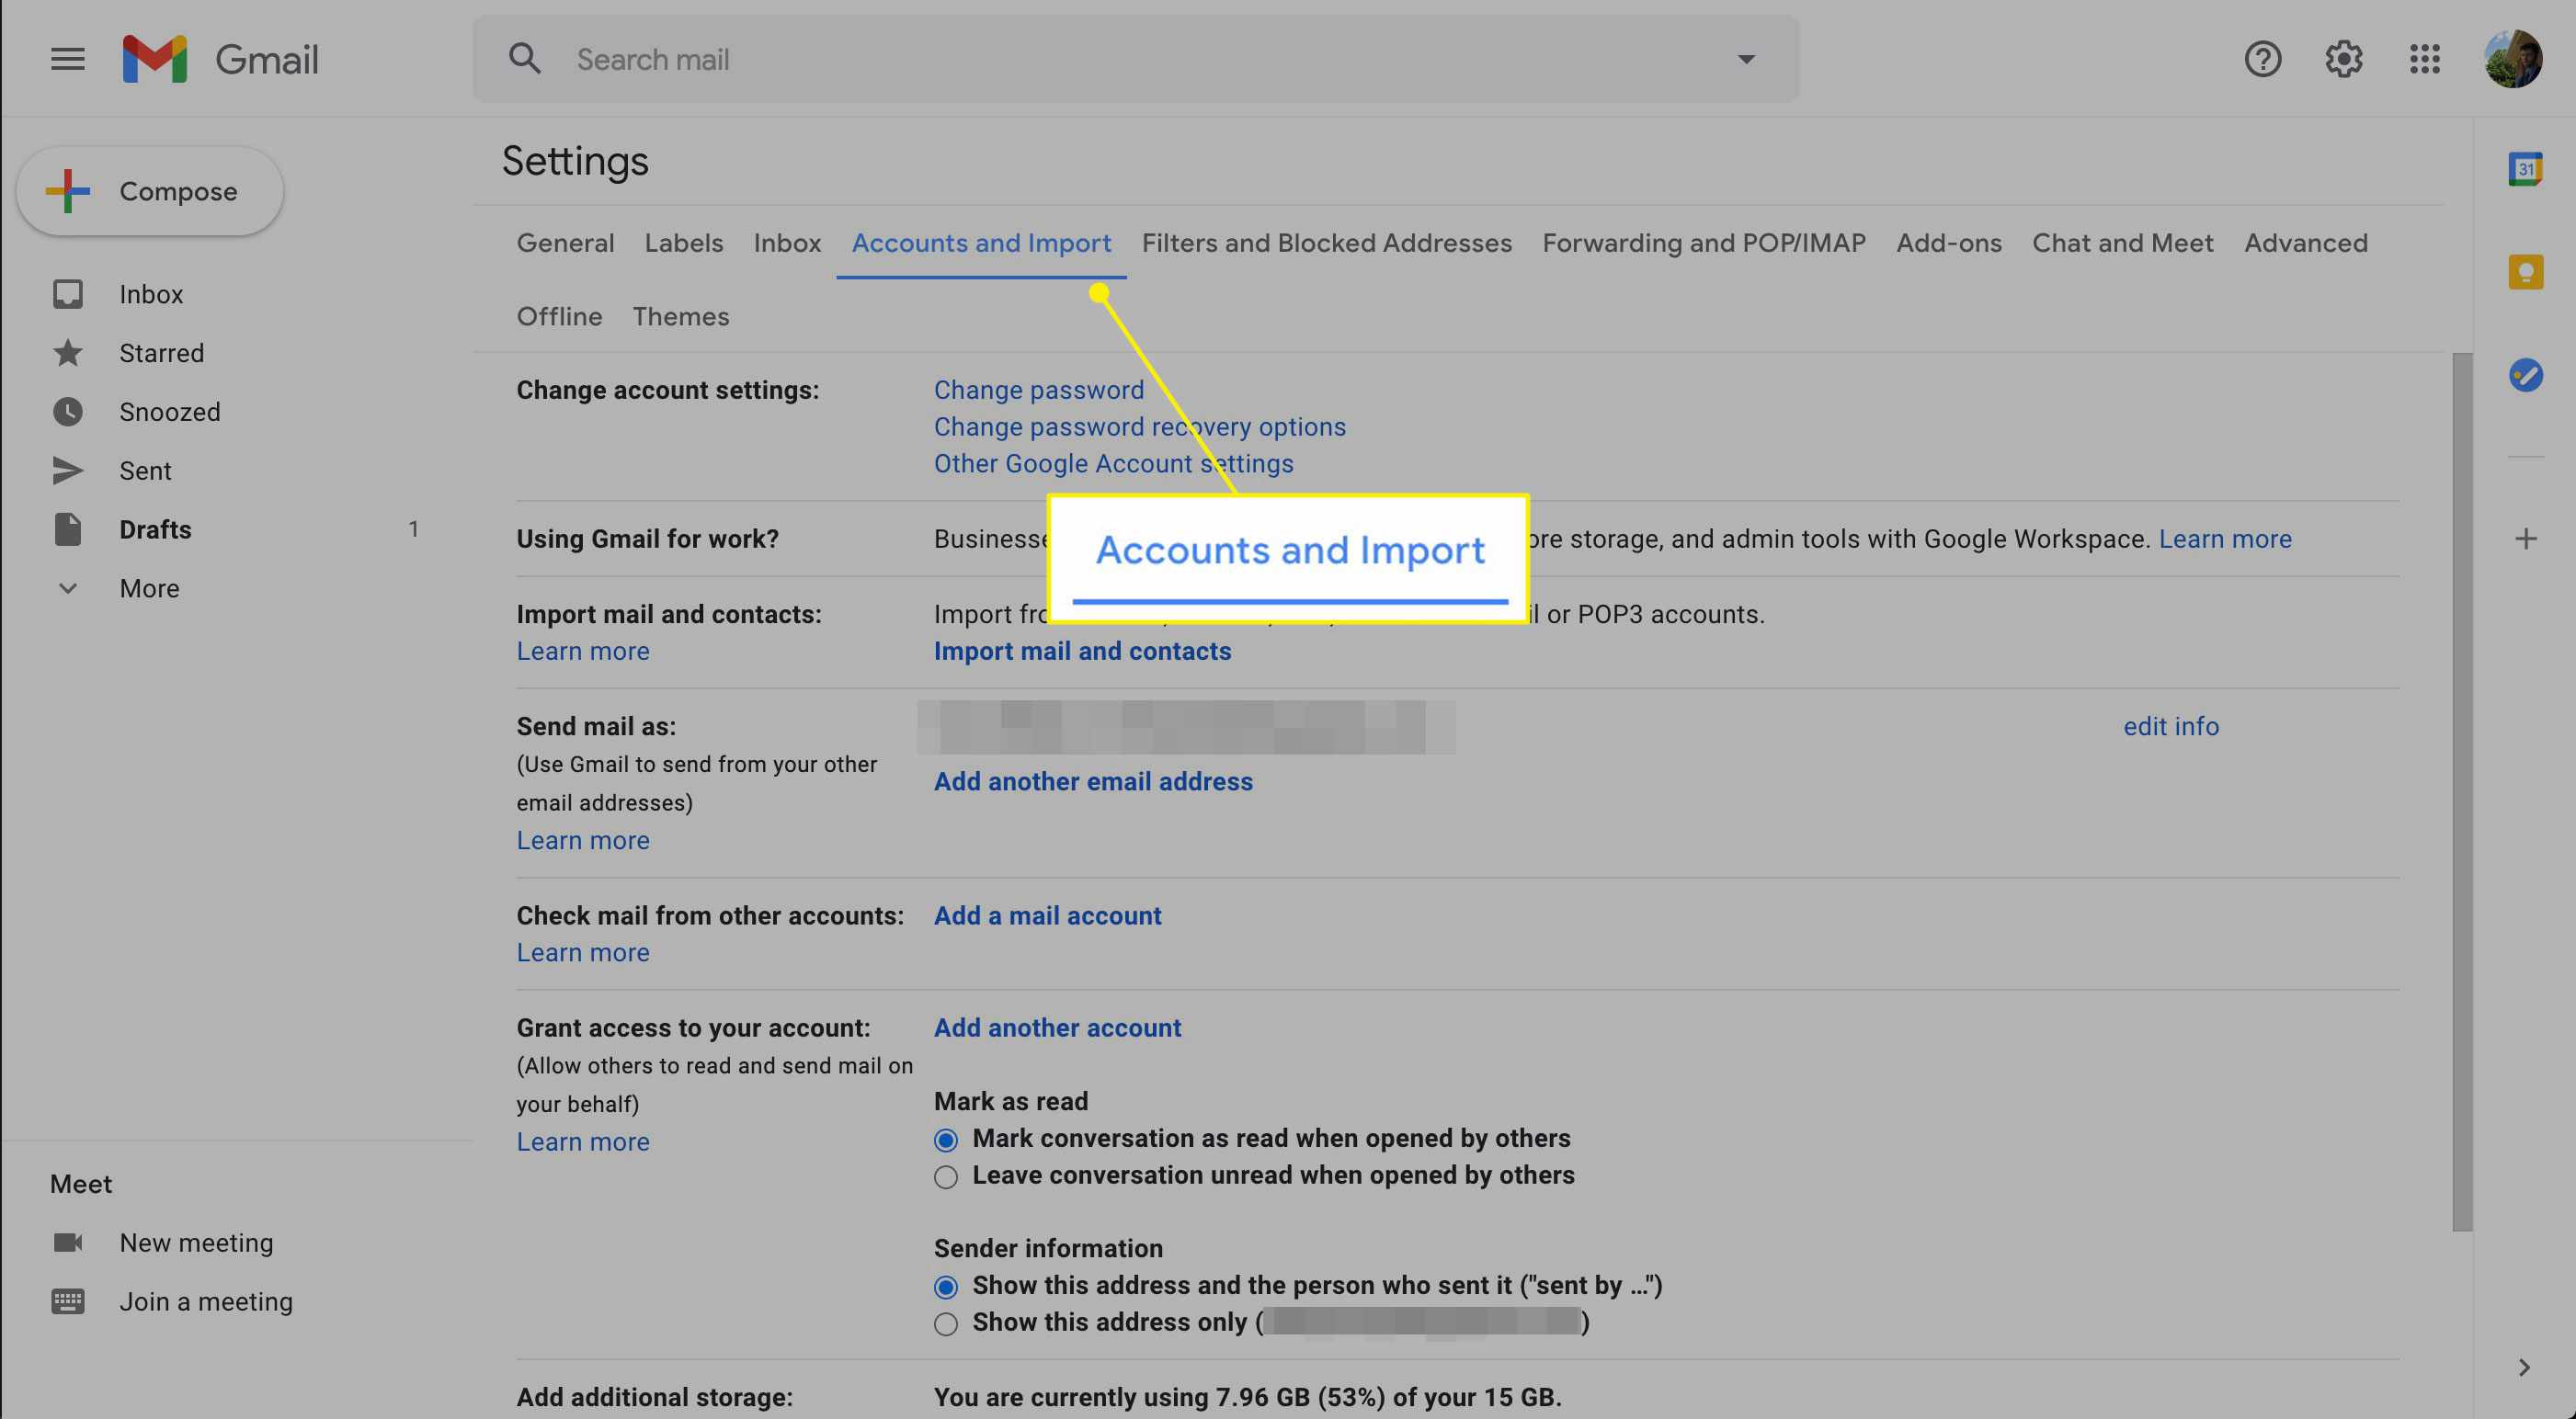Click Import mail and contacts link
Screen dimensions: 2576x1419
click(1082, 652)
